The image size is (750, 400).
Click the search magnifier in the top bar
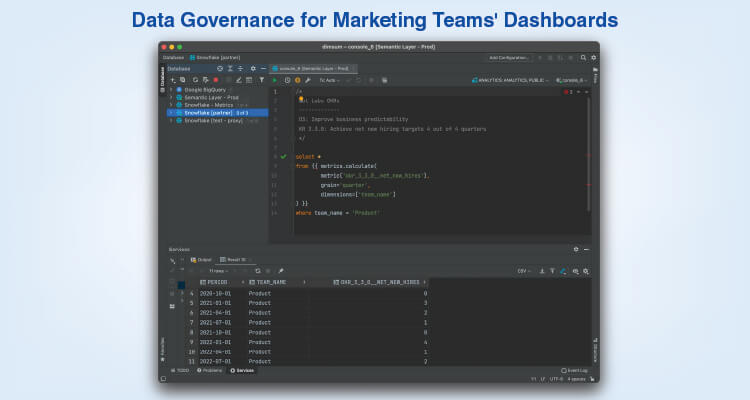pos(583,58)
